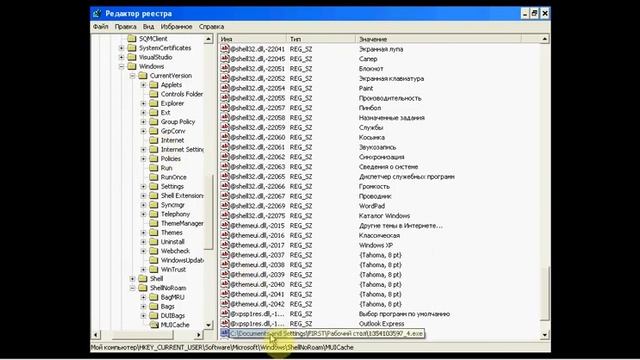Click the tree pane scroll-right arrow
The width and height of the screenshot is (640, 360).
point(199,335)
